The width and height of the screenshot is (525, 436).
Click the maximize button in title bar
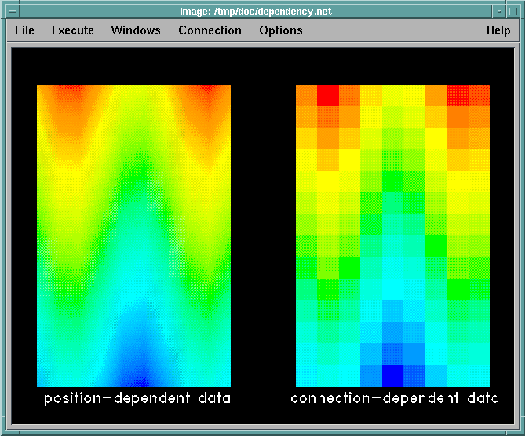tap(512, 12)
